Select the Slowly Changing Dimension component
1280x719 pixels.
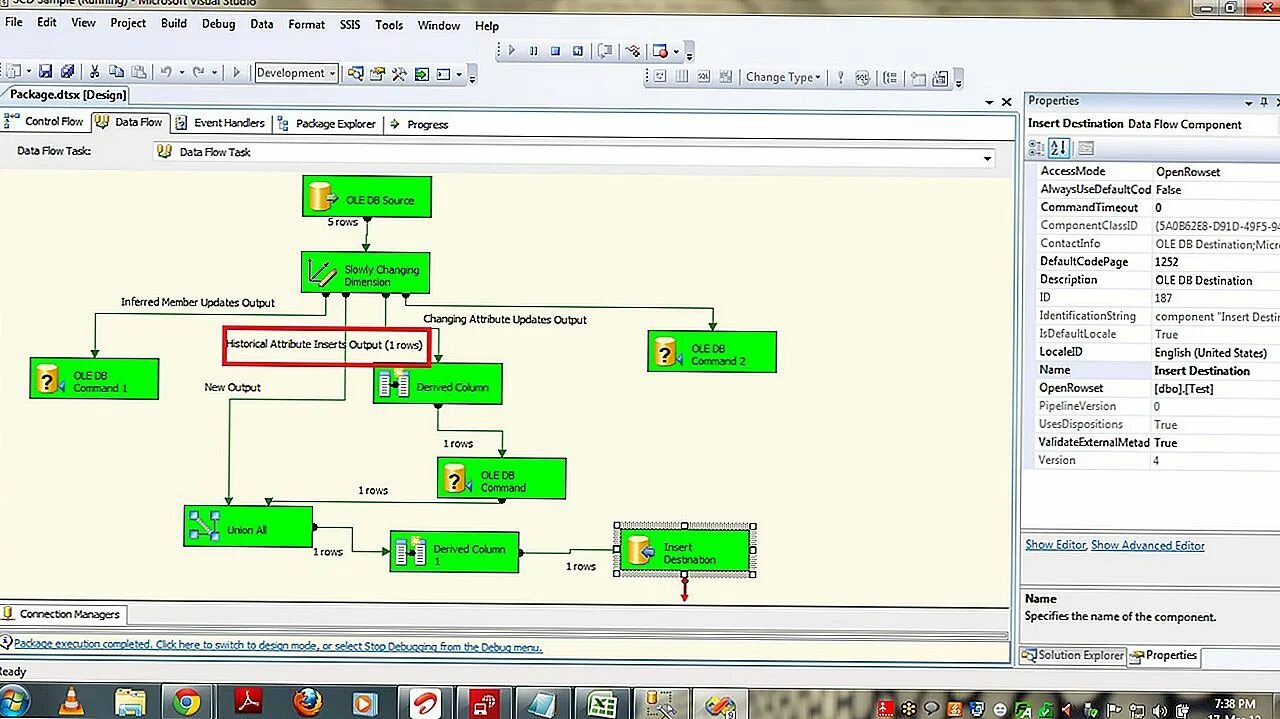[x=366, y=272]
